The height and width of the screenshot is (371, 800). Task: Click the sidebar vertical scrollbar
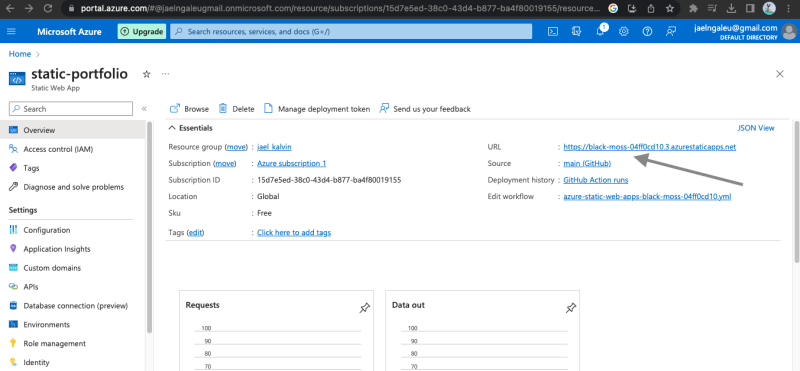tap(149, 227)
